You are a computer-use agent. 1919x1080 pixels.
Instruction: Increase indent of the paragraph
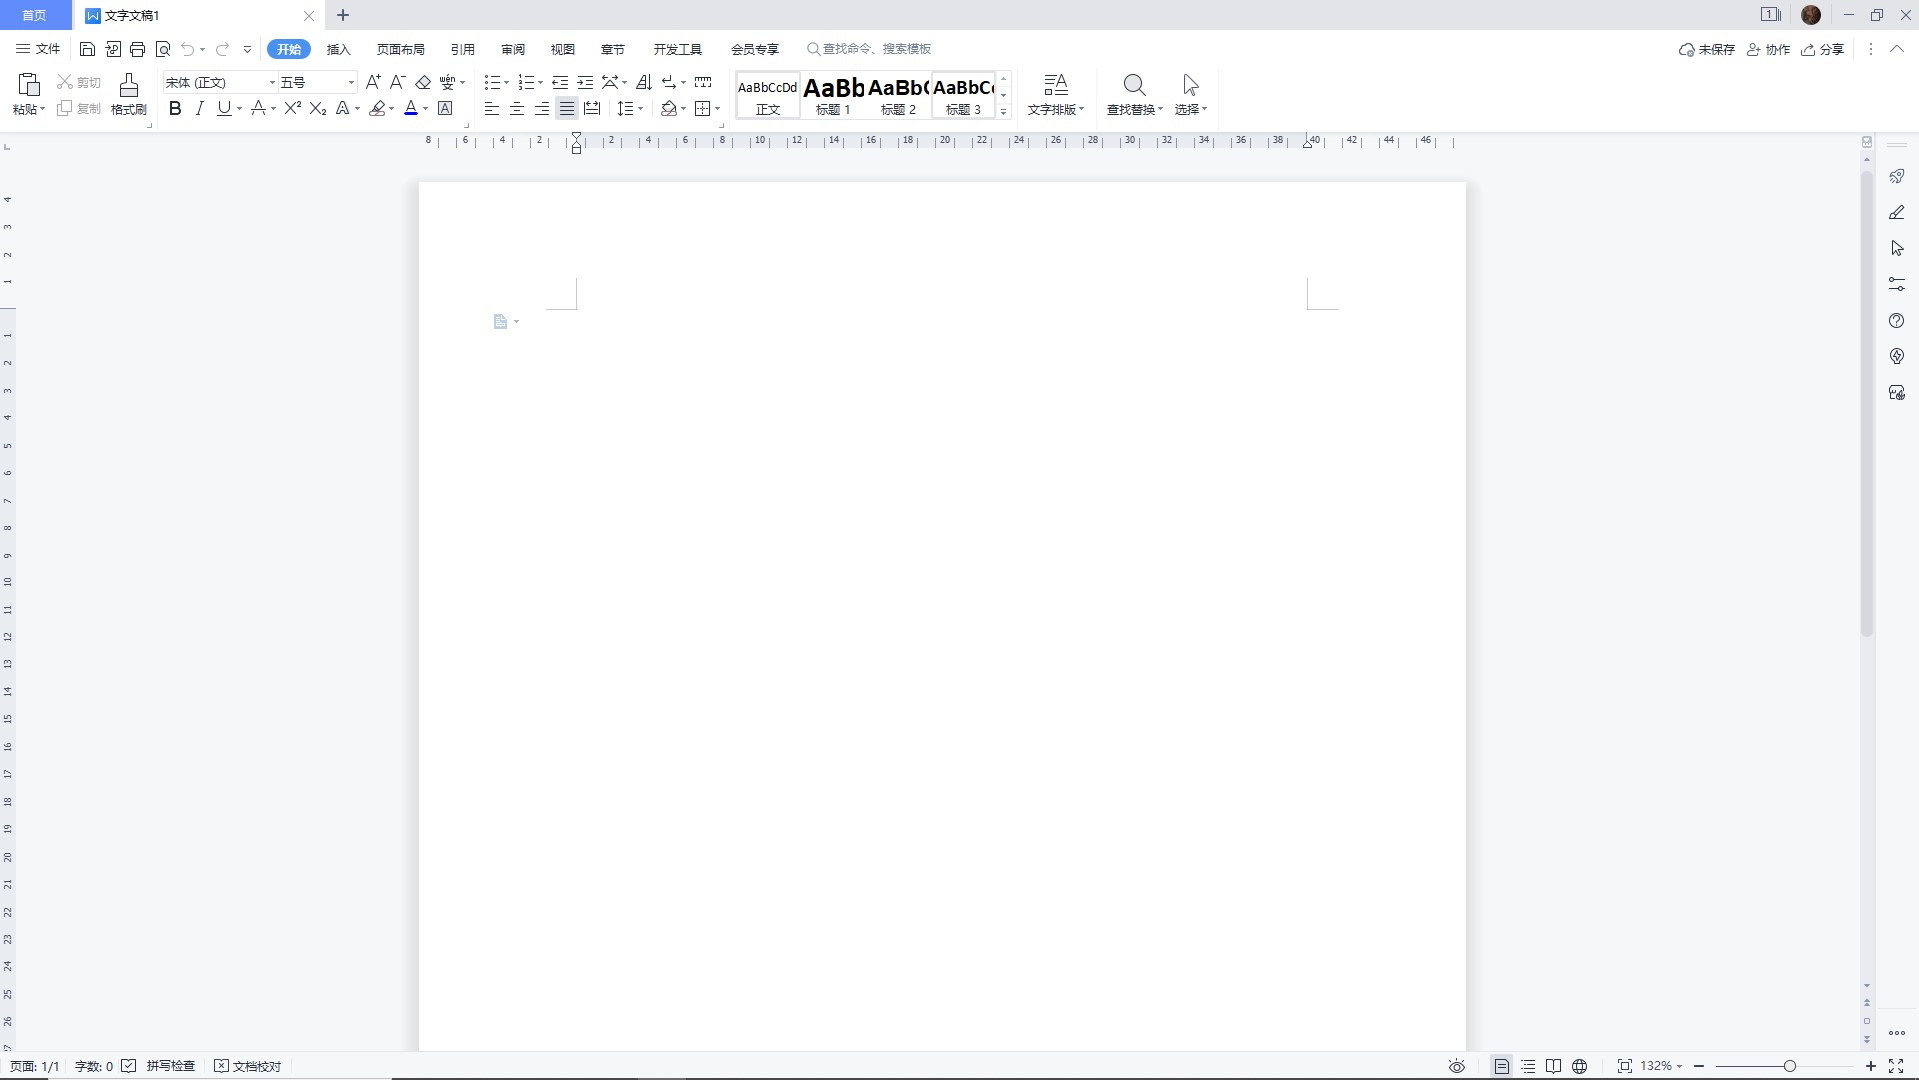(585, 82)
